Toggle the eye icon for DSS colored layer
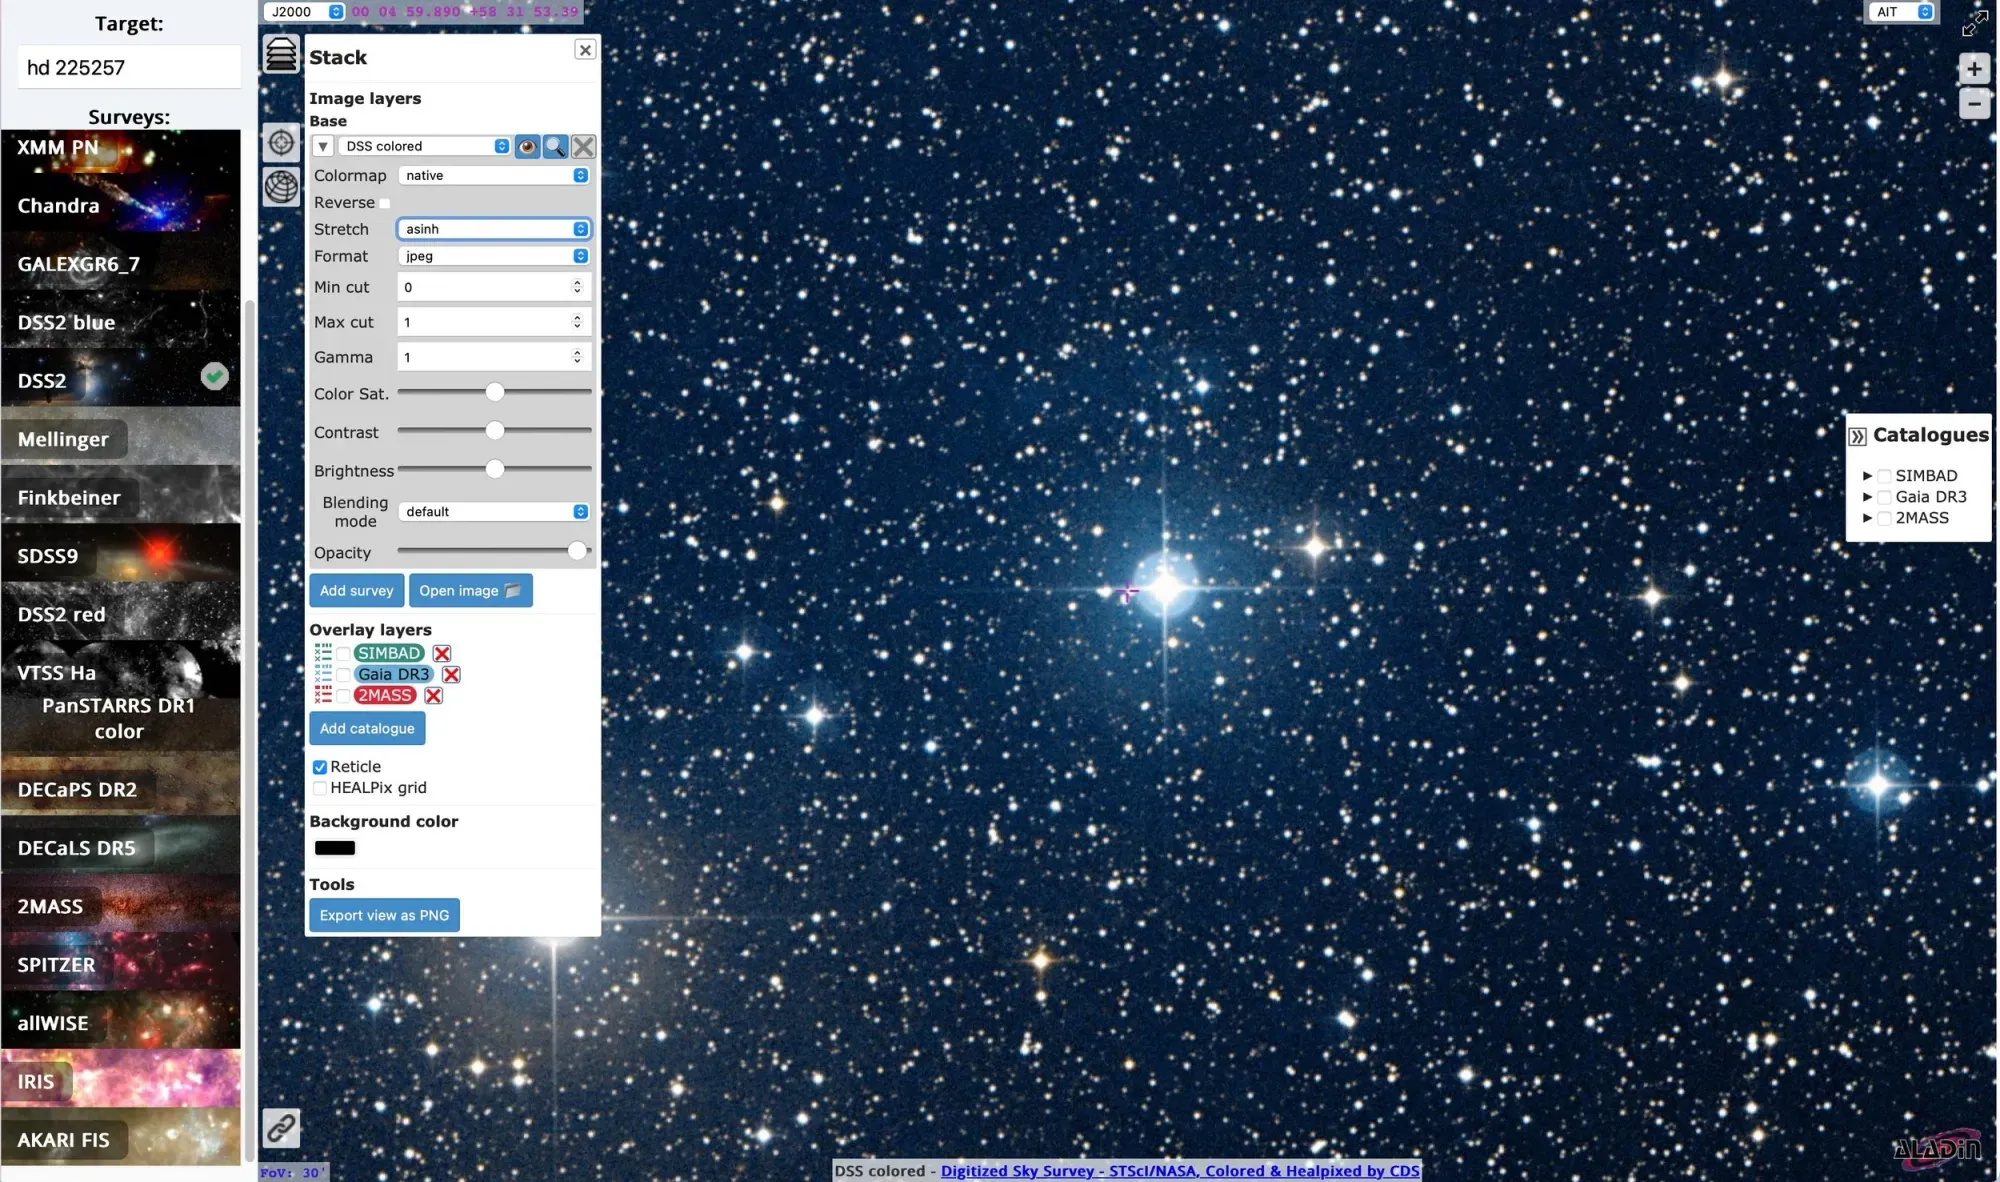The width and height of the screenshot is (2000, 1182). coord(527,146)
